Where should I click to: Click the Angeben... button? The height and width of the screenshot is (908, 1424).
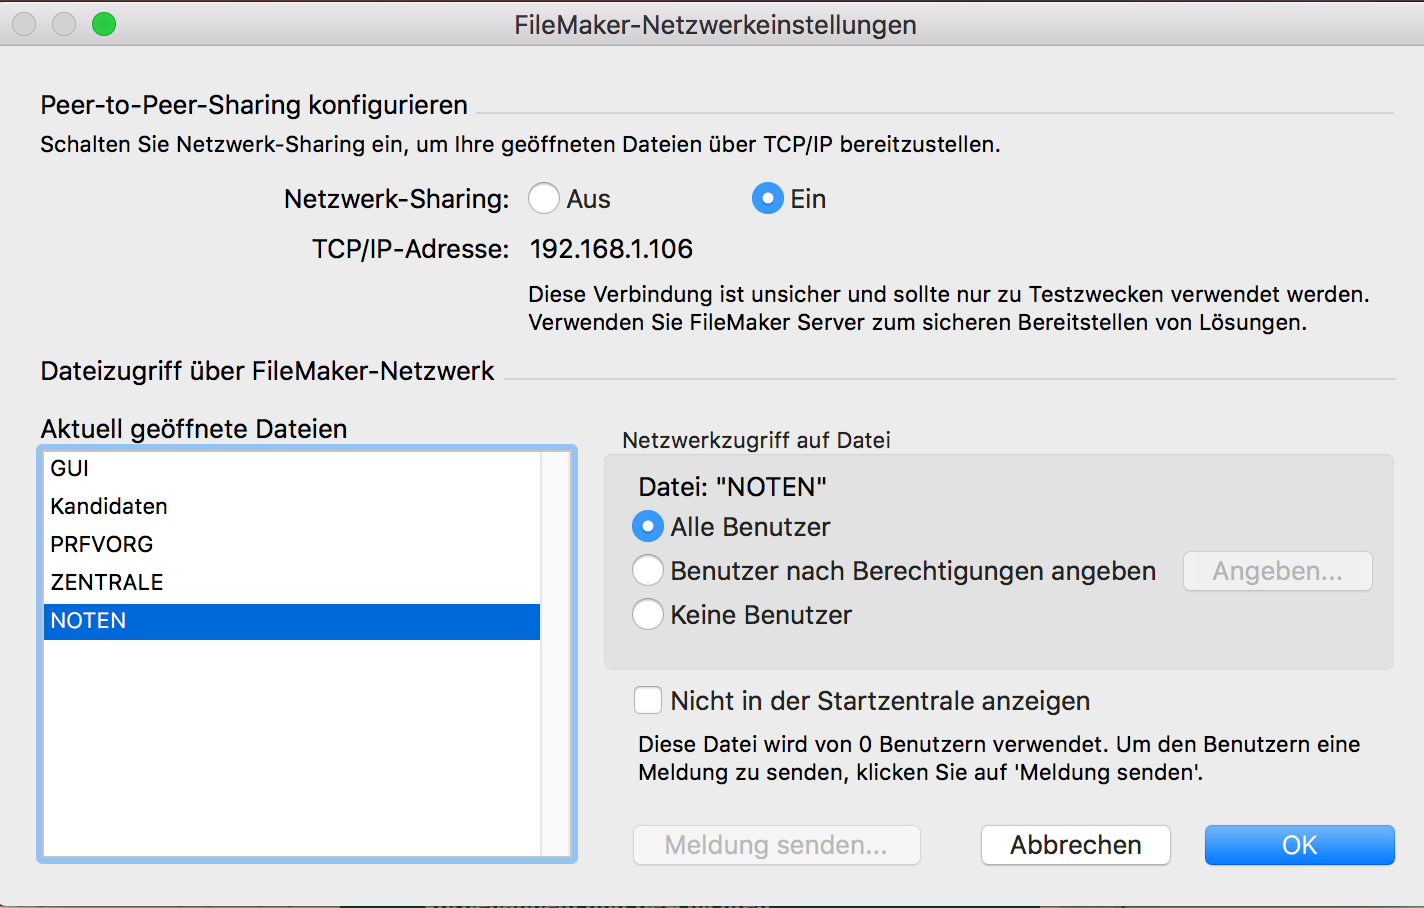pos(1278,571)
